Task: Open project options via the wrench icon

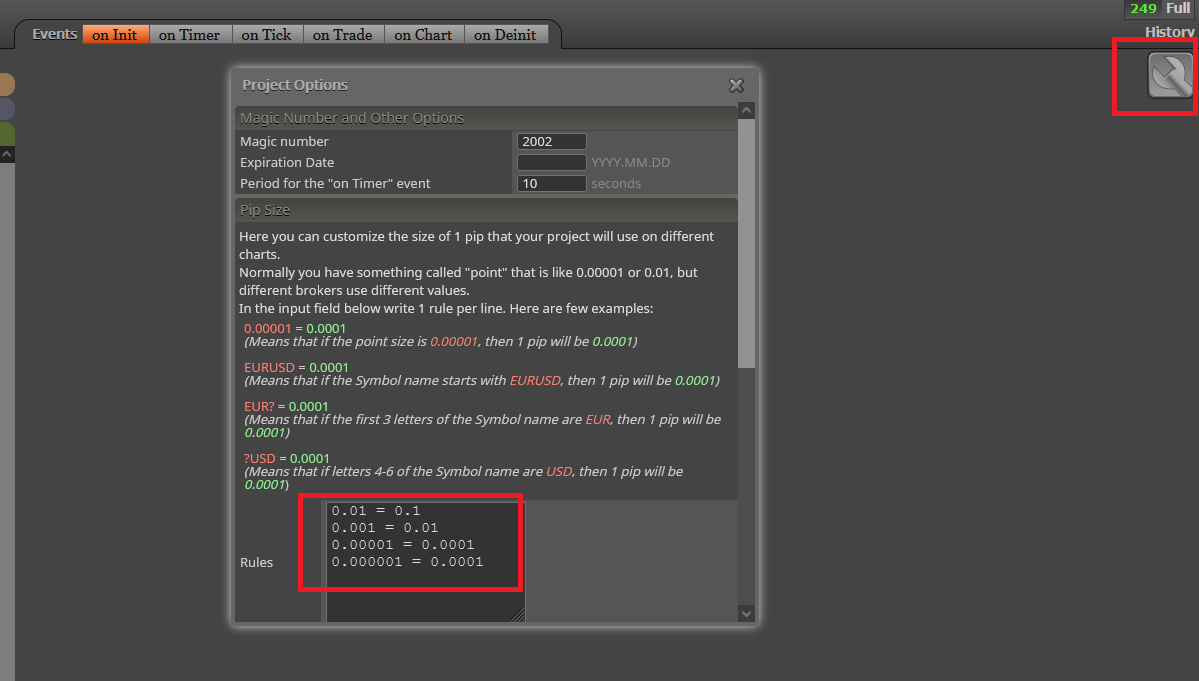Action: [x=1170, y=75]
